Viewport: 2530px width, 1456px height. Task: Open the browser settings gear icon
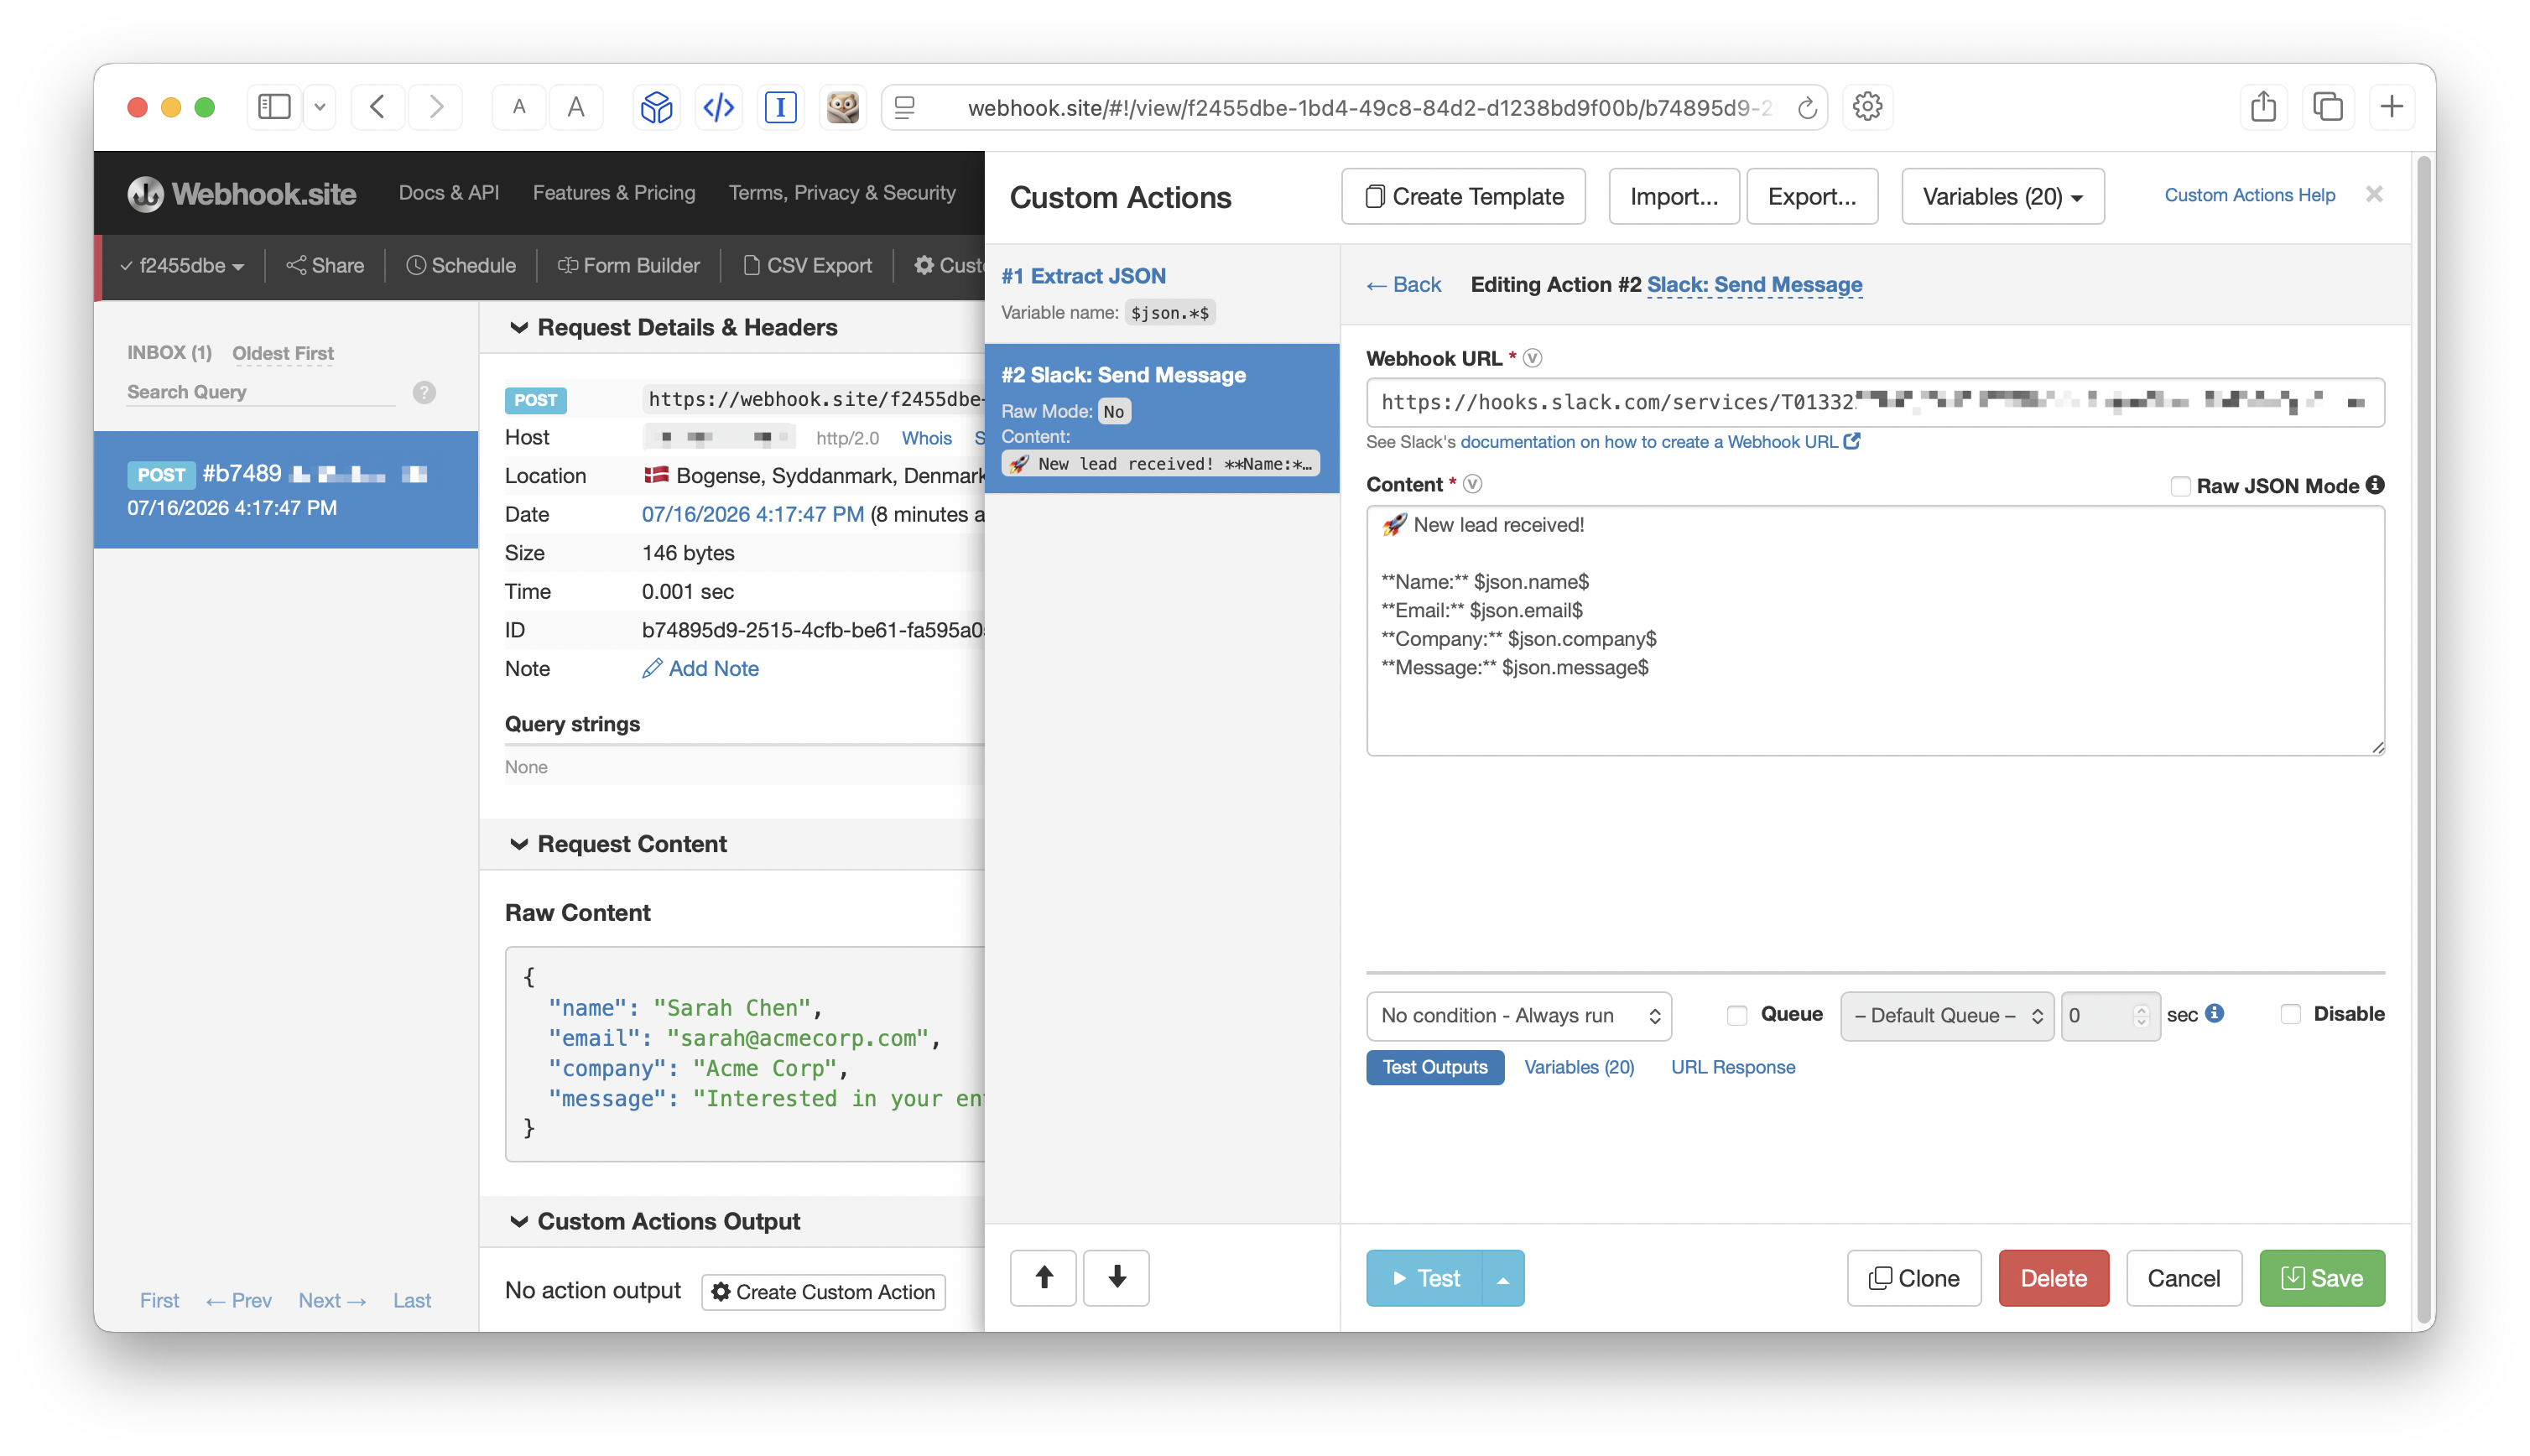1867,107
